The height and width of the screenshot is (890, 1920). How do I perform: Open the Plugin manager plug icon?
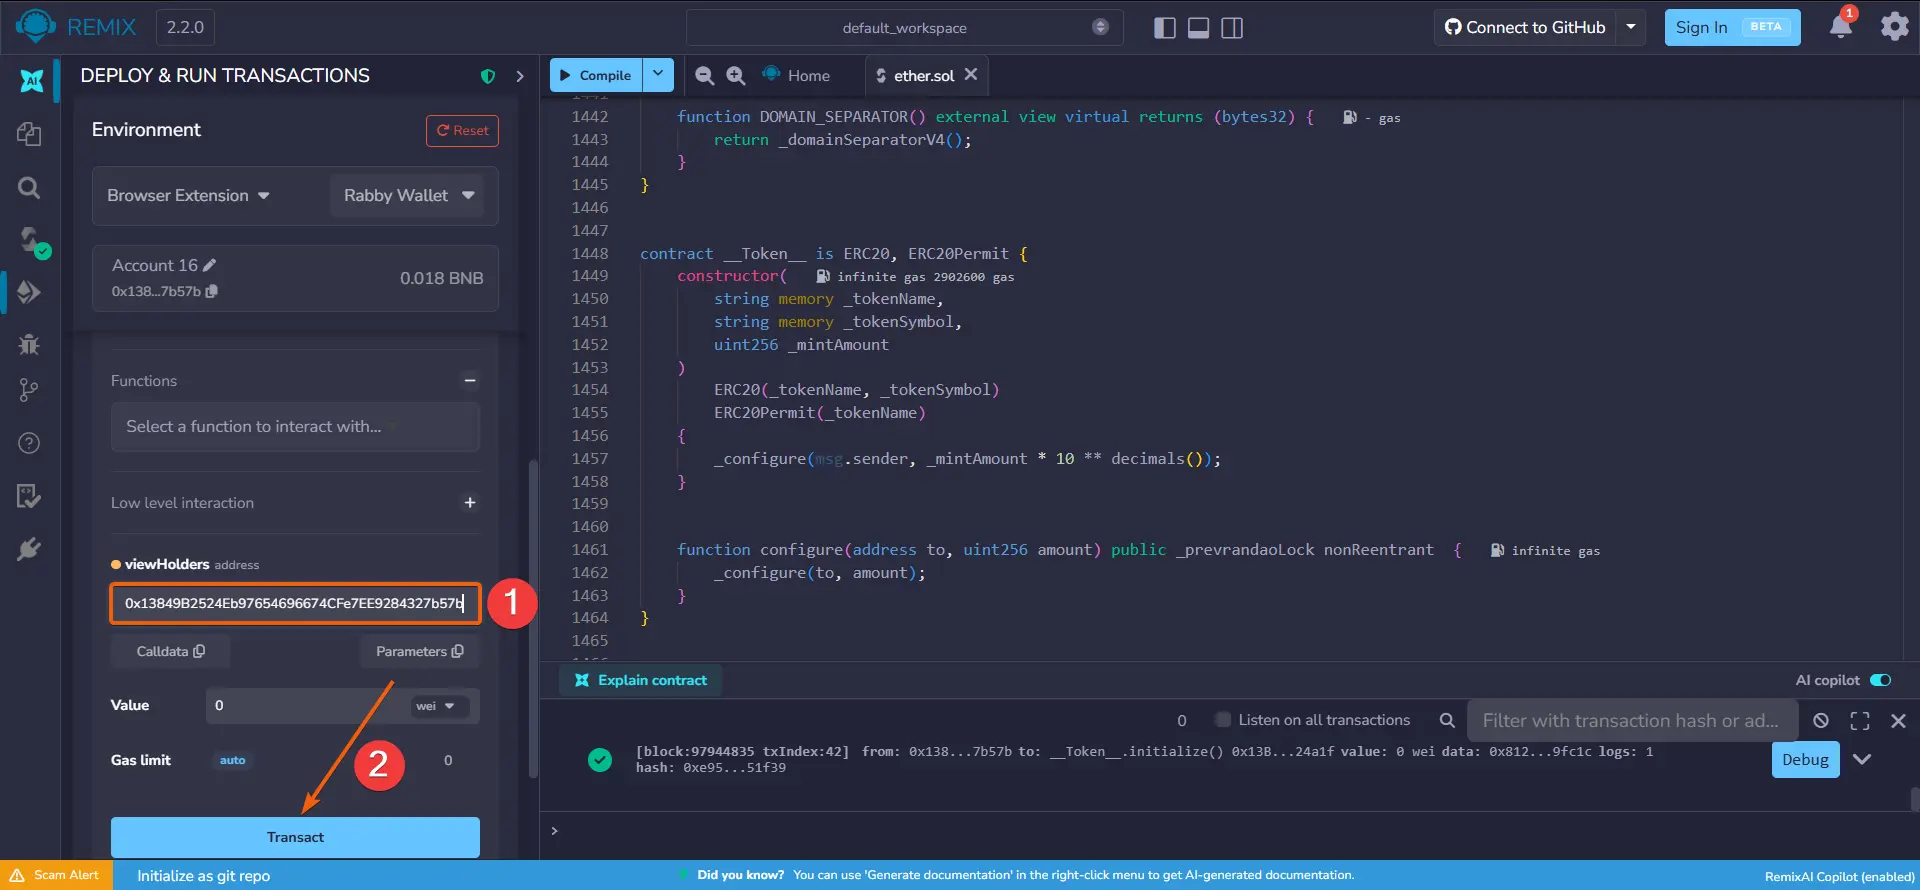[29, 548]
